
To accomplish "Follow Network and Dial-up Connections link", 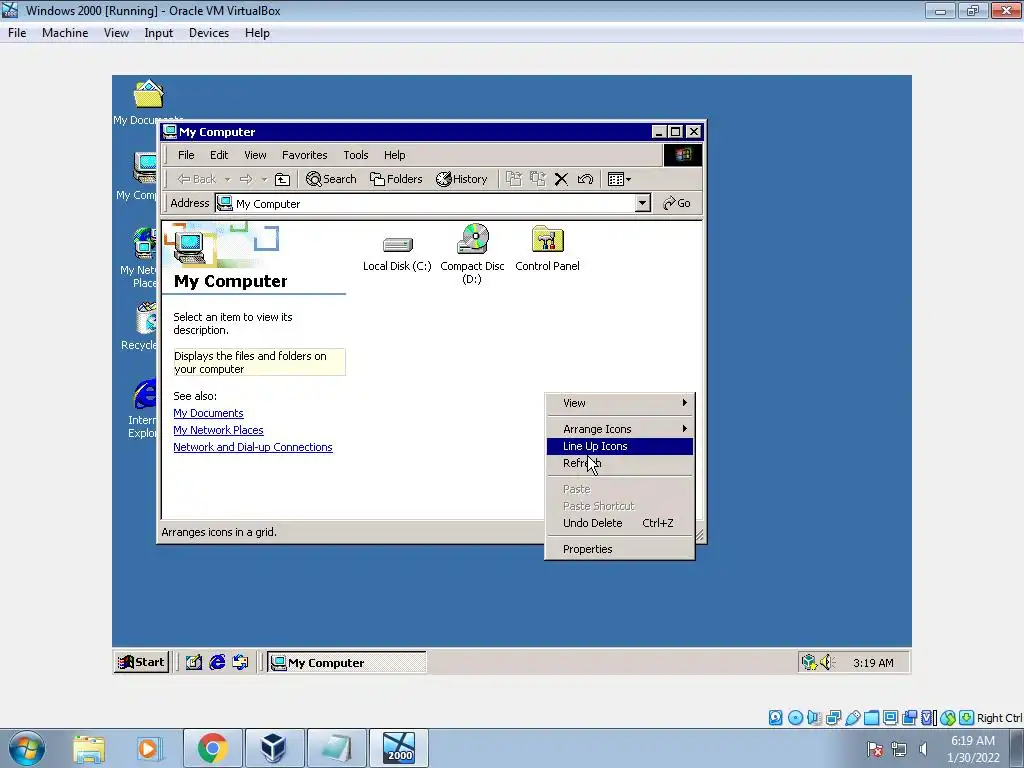I will coord(253,447).
